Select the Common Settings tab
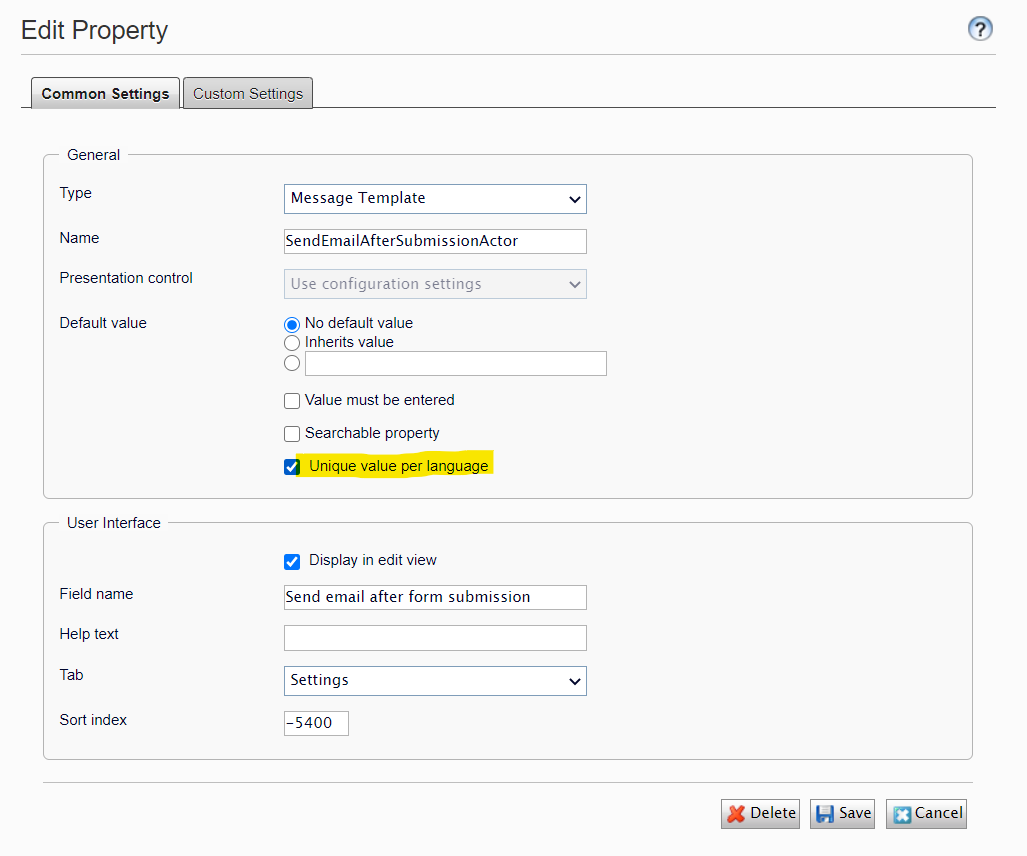The image size is (1027, 856). coord(105,93)
